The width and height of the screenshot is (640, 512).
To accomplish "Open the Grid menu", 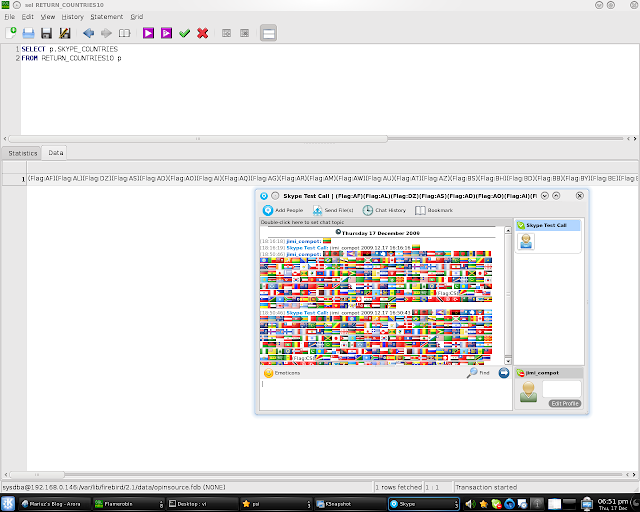I will 137,17.
